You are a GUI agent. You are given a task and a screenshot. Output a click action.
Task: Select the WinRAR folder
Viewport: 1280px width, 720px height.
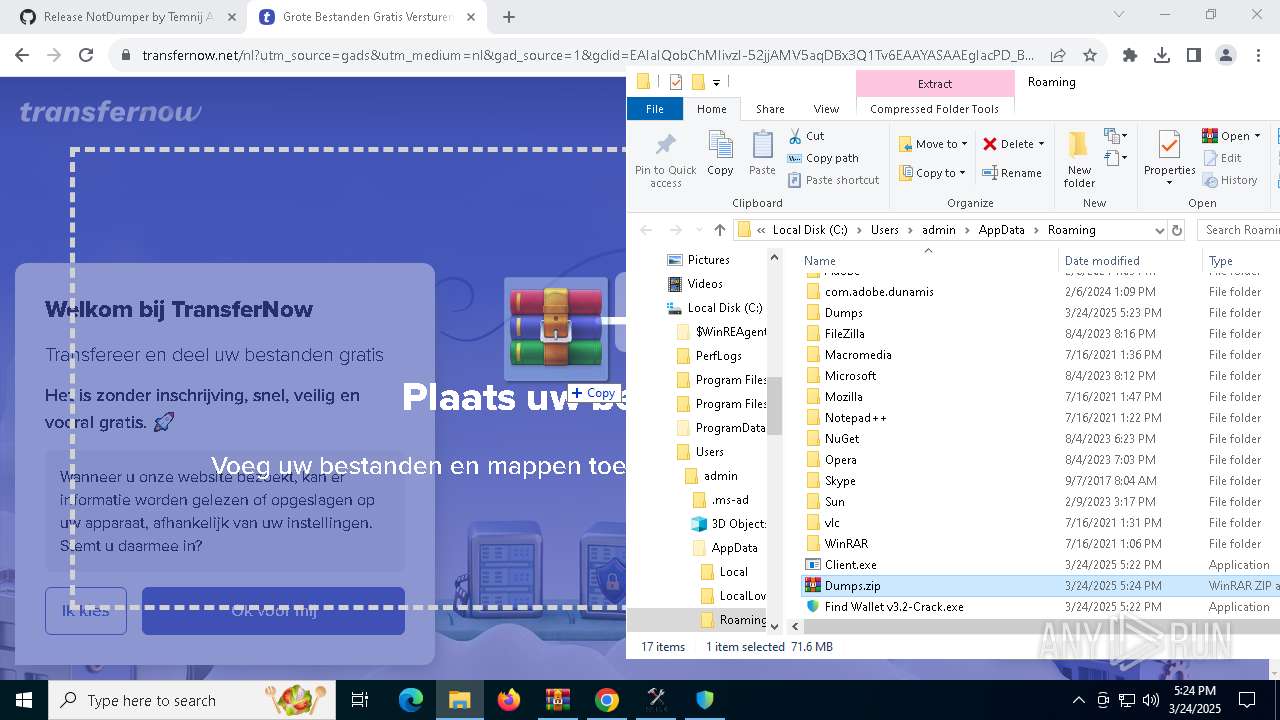point(846,544)
